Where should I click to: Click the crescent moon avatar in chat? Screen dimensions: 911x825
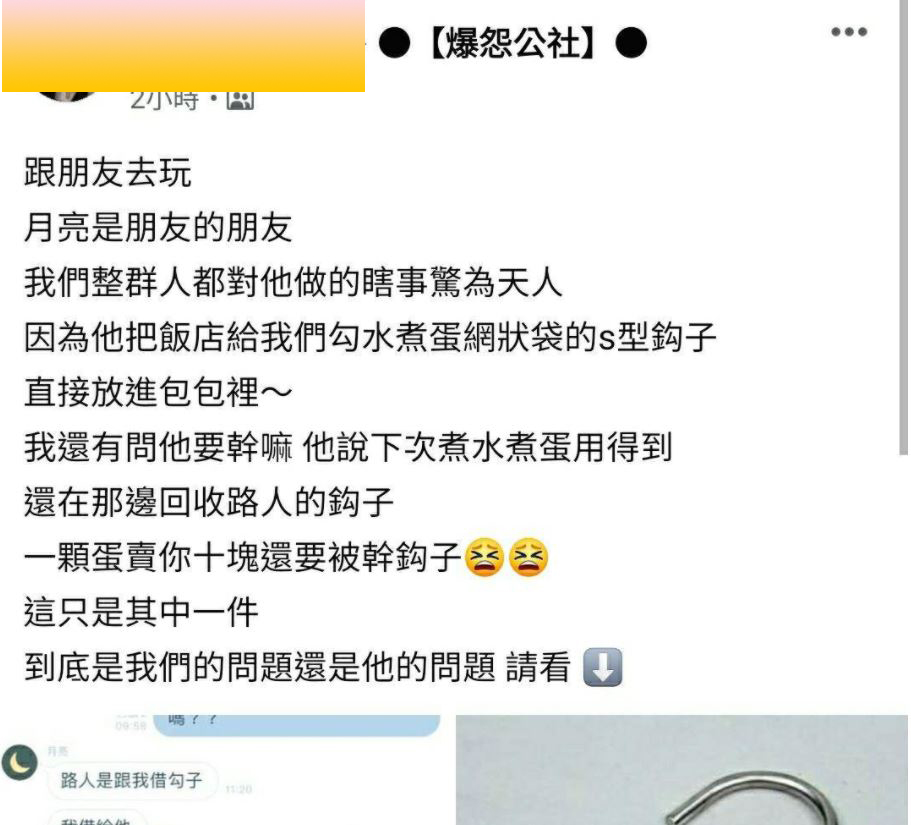coord(20,762)
